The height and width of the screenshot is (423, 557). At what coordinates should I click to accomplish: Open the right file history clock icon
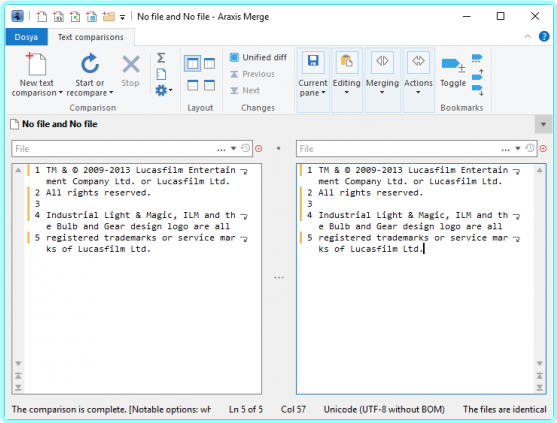(x=530, y=148)
